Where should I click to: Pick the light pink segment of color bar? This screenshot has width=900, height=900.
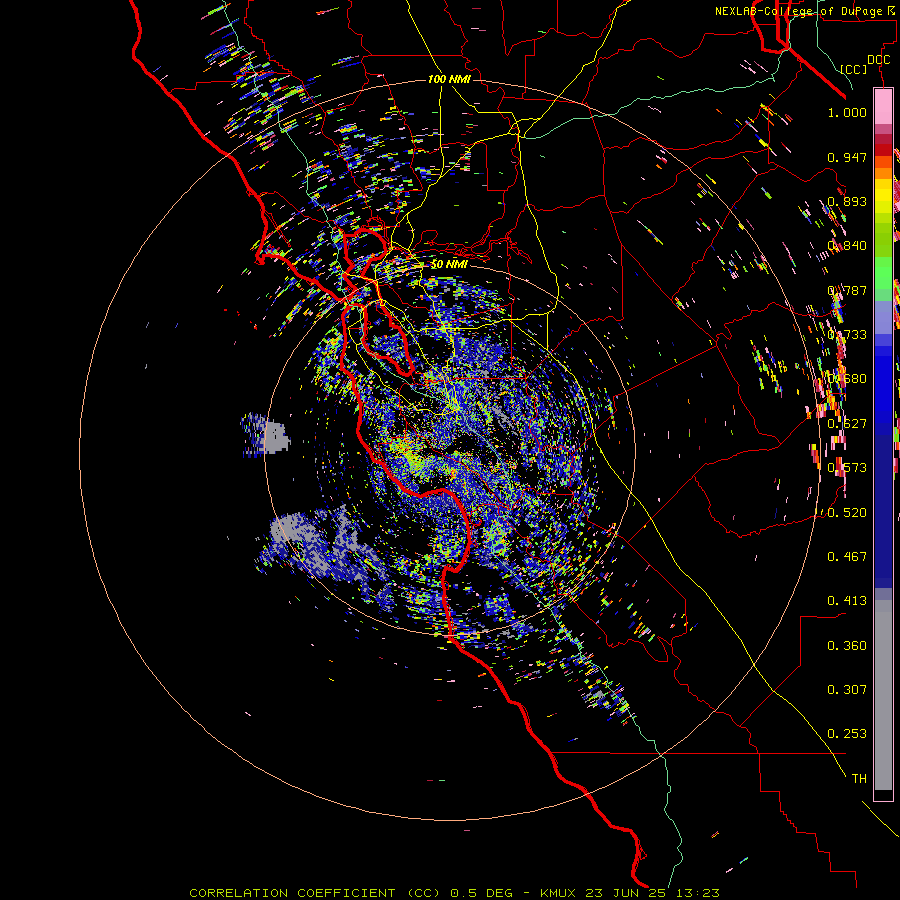pyautogui.click(x=883, y=107)
